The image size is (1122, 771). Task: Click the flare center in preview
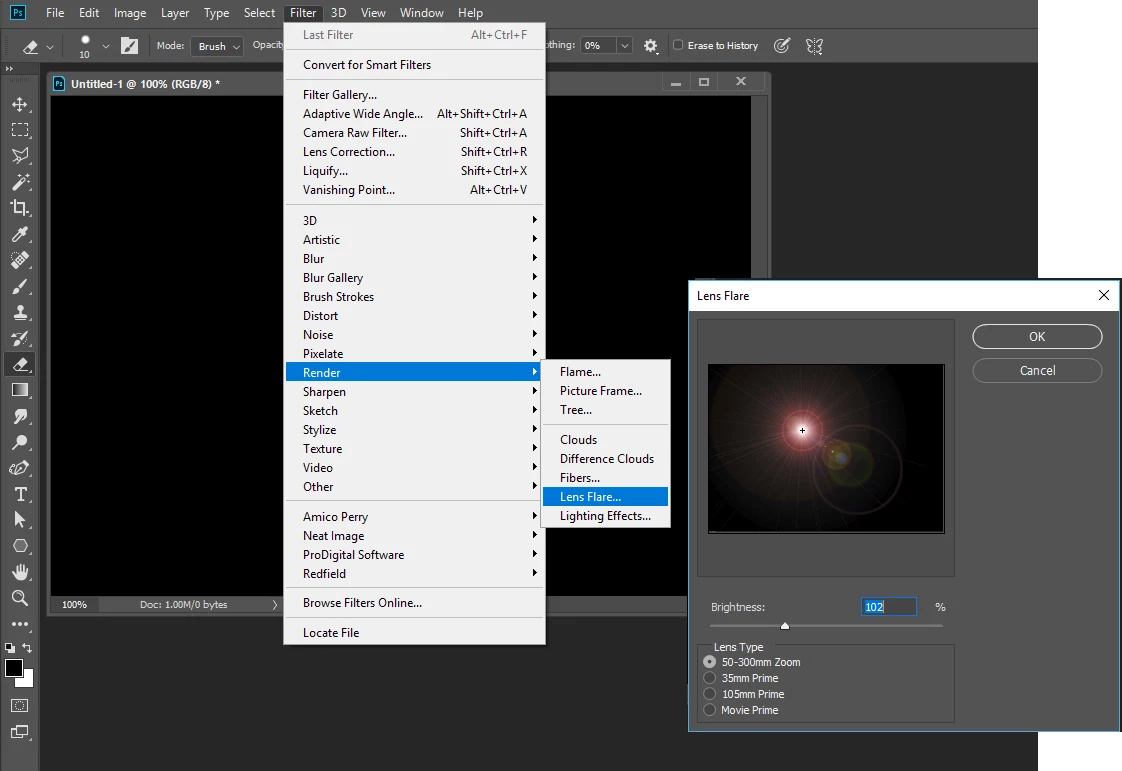(802, 430)
